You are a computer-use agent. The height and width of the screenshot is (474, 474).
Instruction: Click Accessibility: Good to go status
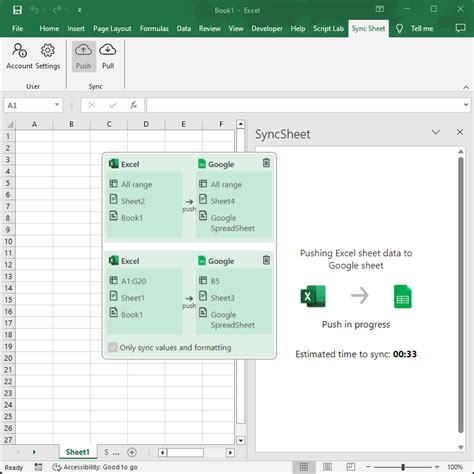tap(95, 467)
